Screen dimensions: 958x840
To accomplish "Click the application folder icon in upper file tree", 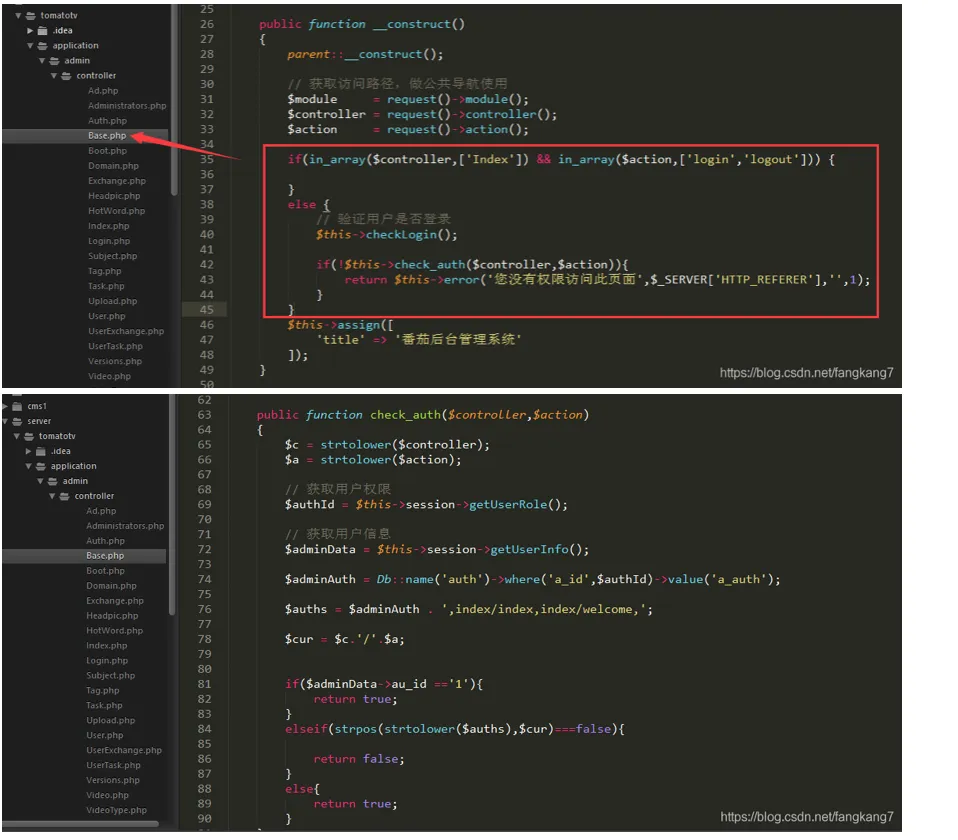I will [42, 46].
